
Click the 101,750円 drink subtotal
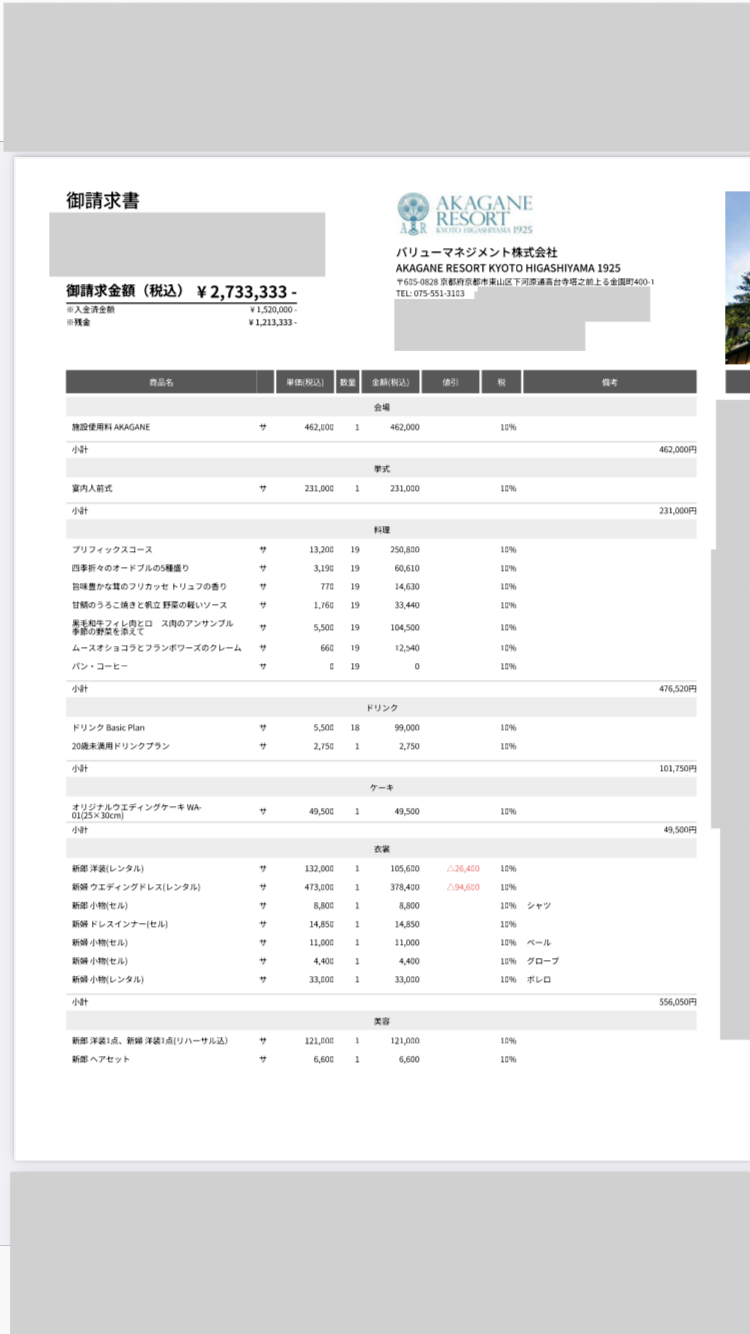pos(676,768)
